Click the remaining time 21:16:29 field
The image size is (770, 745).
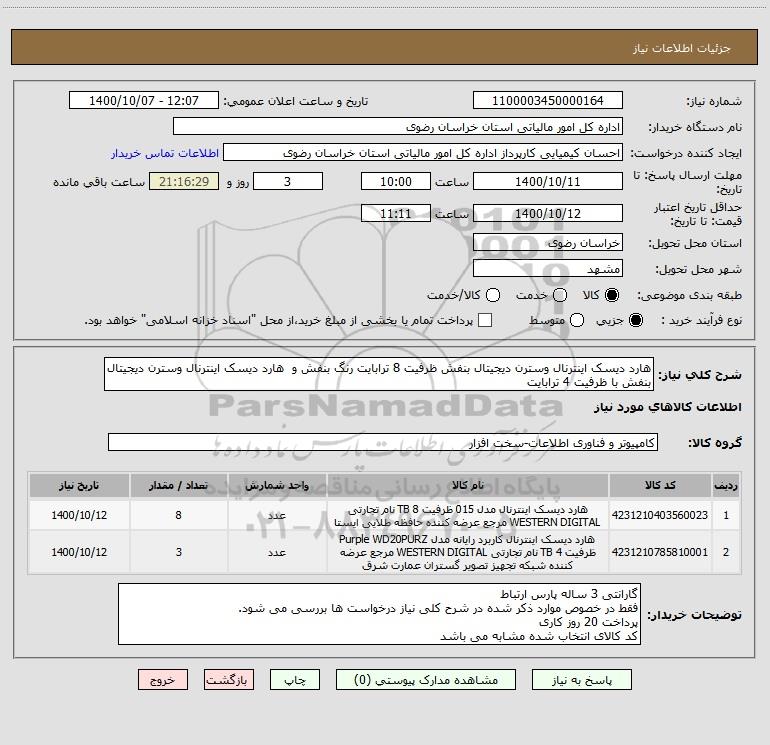(184, 181)
